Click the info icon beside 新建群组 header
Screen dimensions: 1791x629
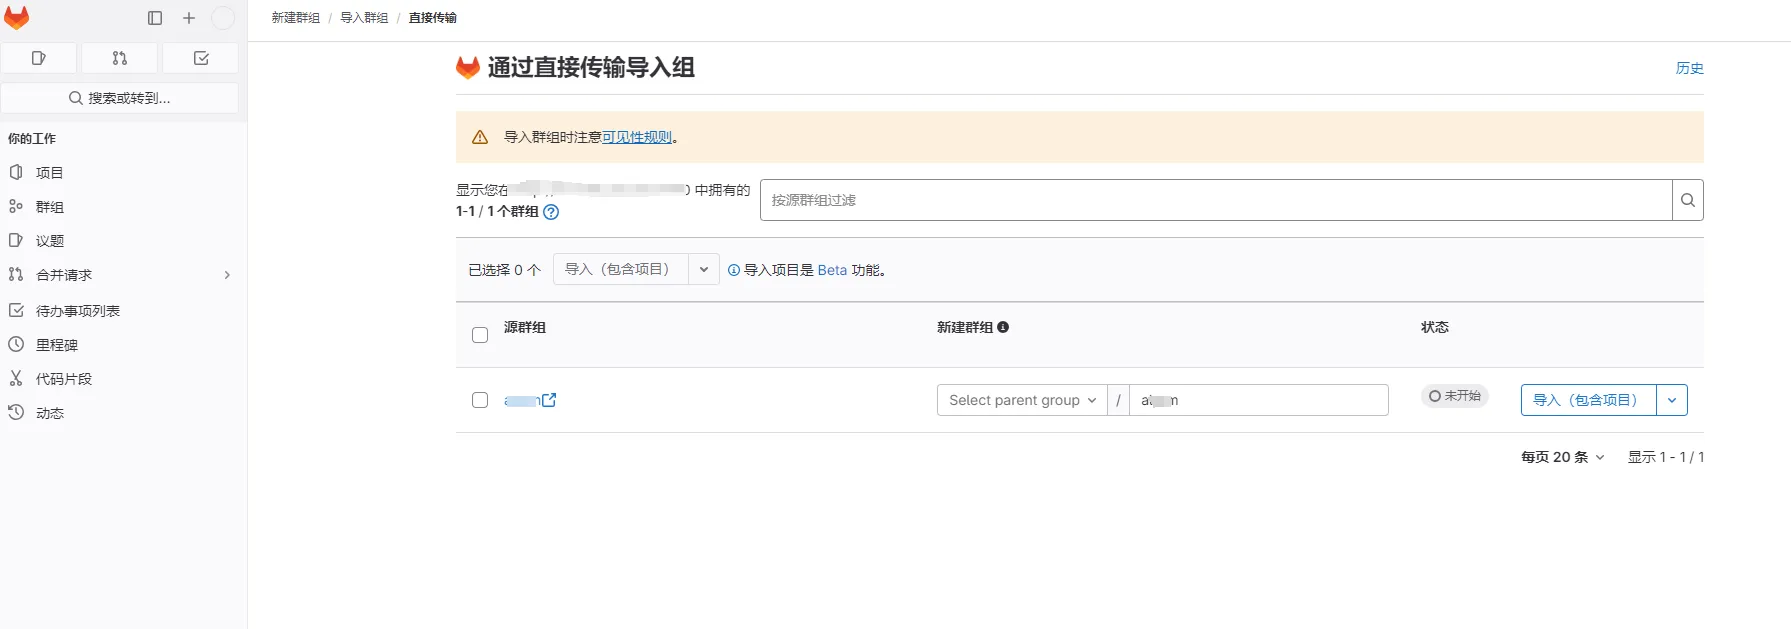1003,327
